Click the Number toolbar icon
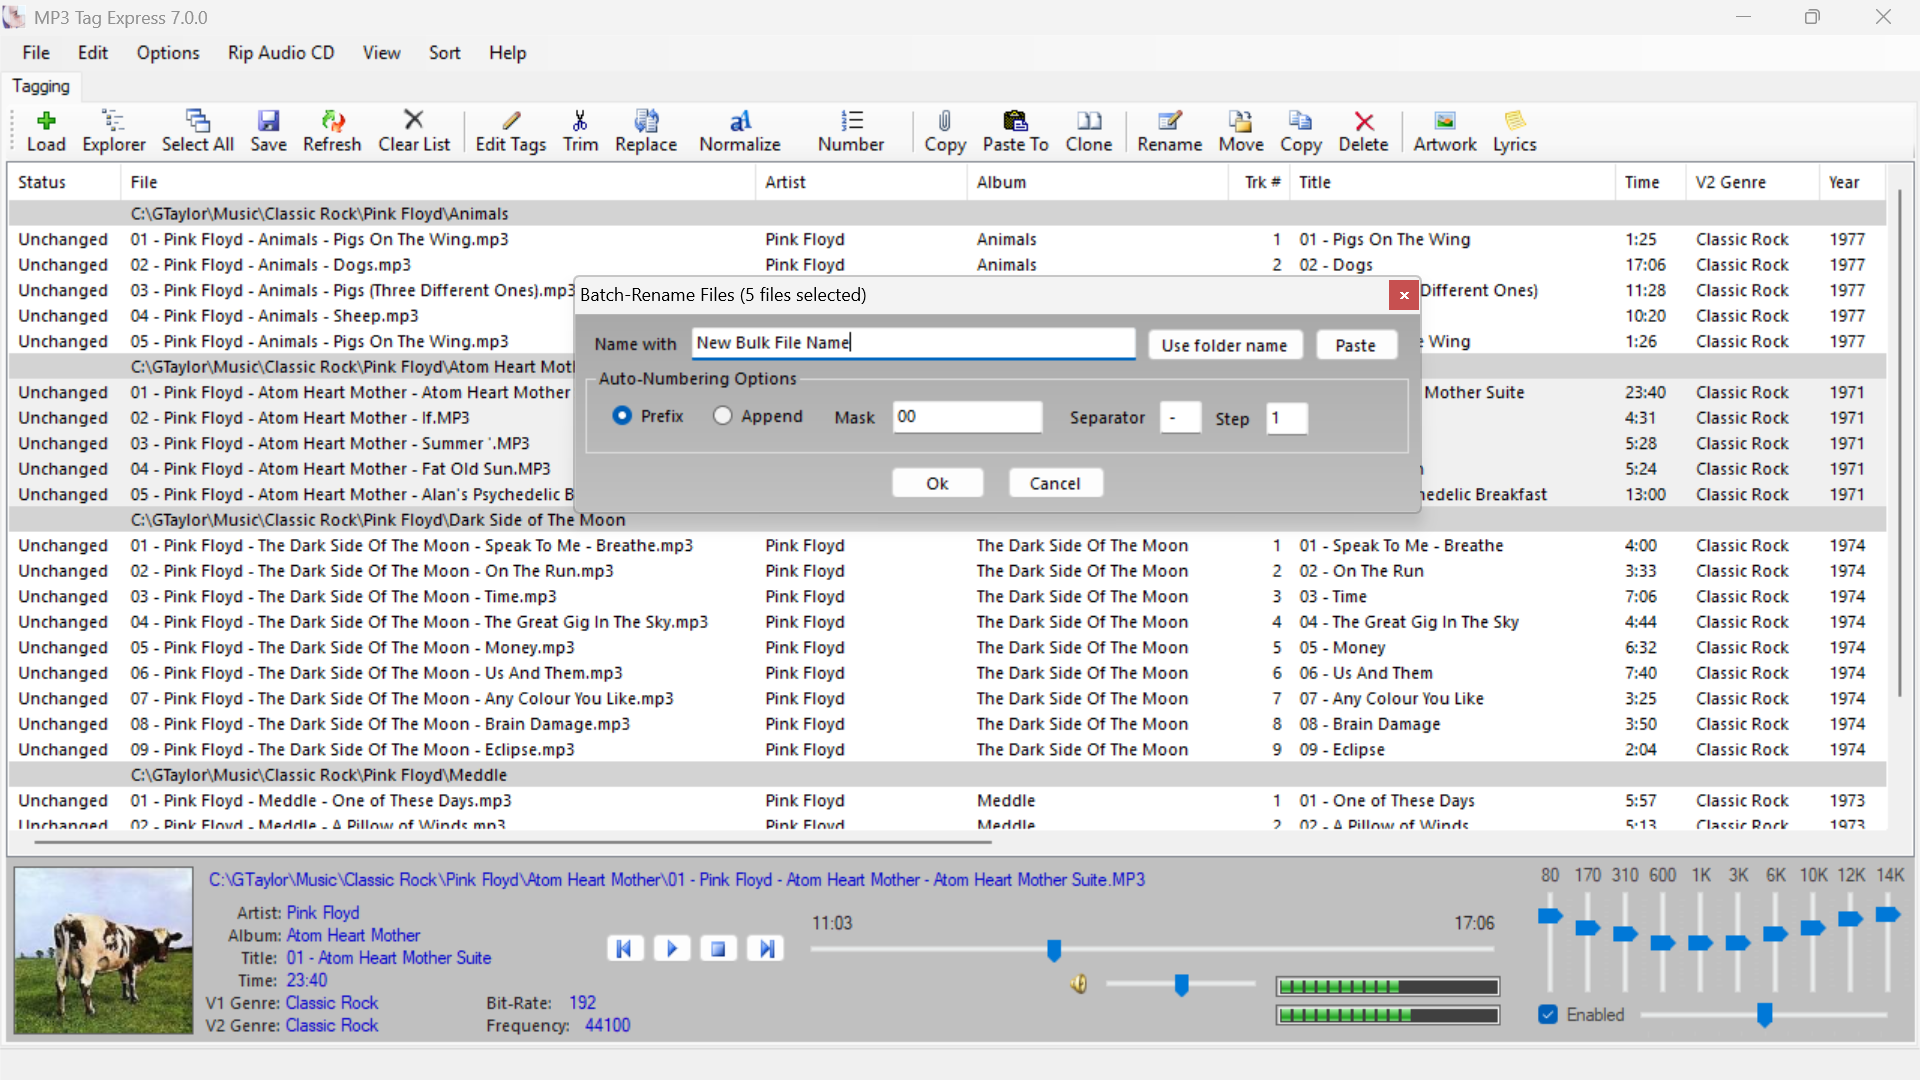1920x1080 pixels. (851, 131)
